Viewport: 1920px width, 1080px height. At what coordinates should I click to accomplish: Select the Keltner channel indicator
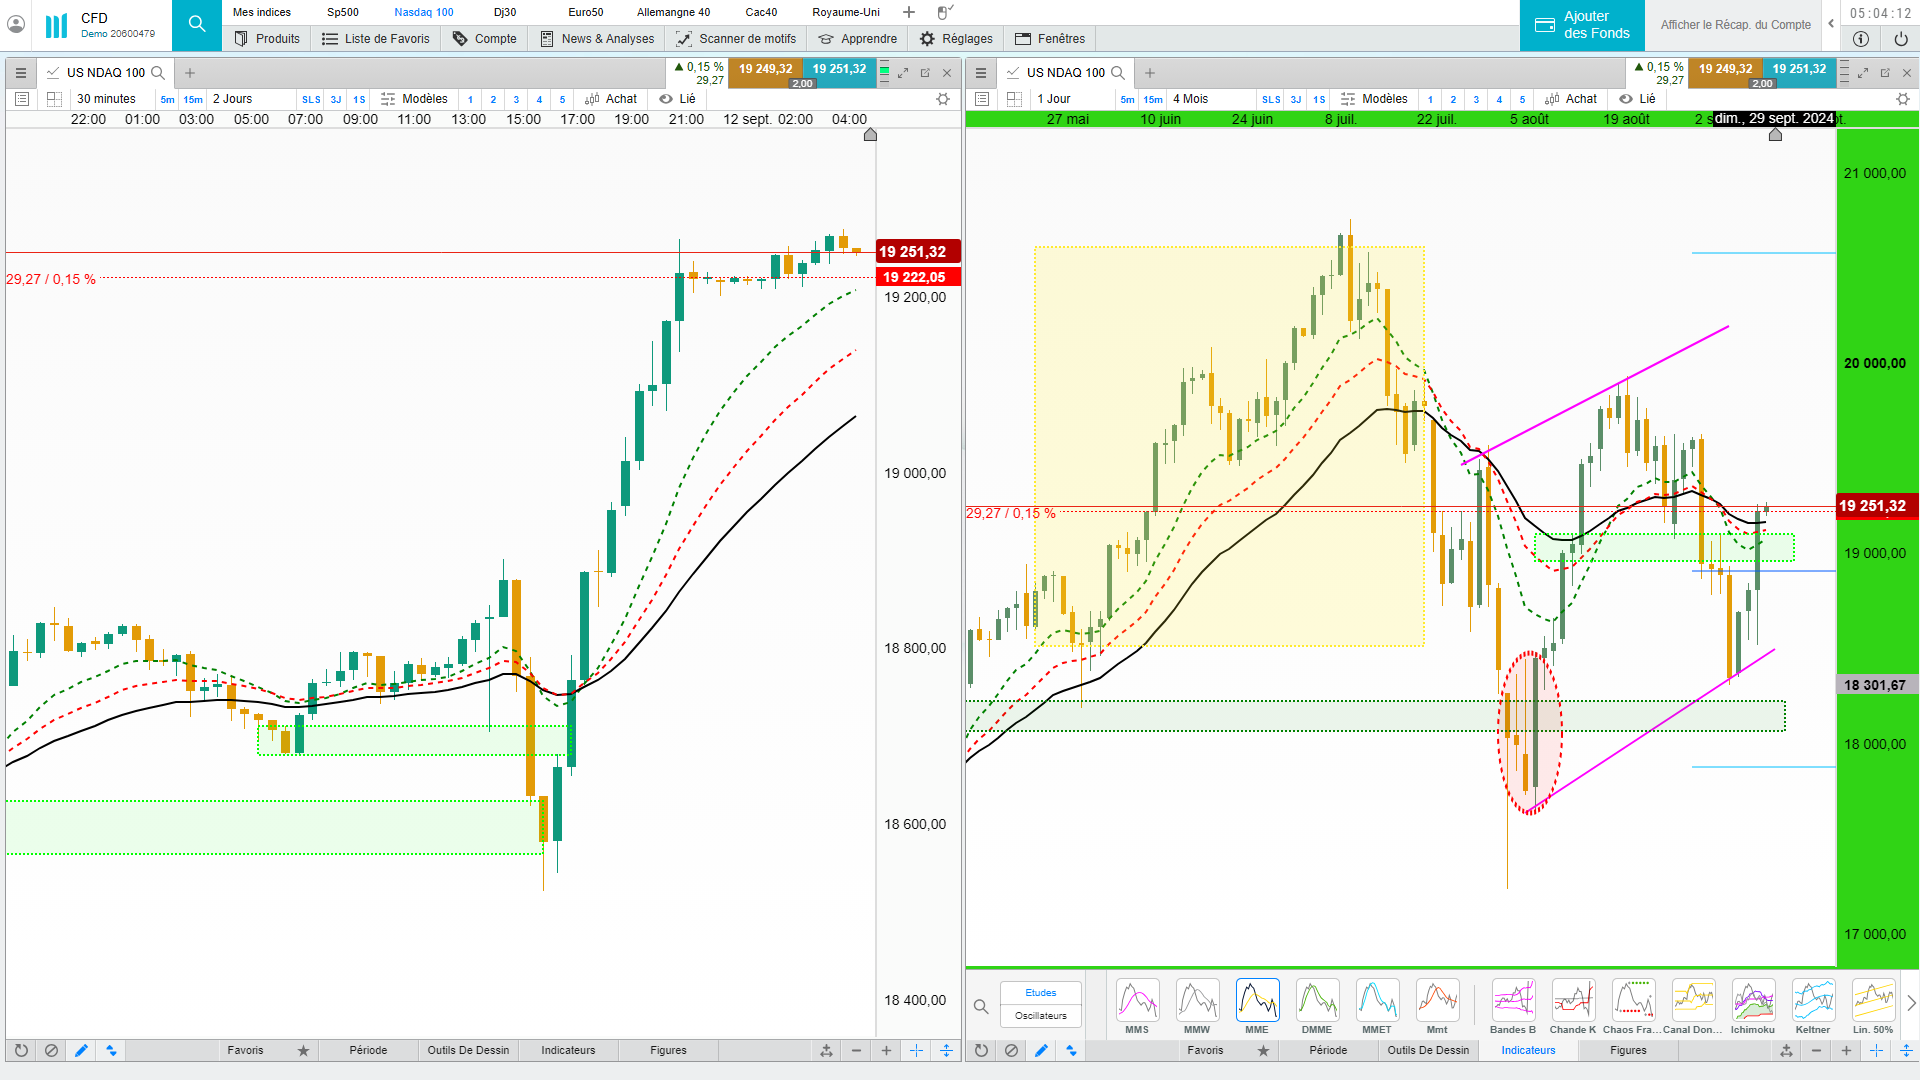click(x=1813, y=1003)
